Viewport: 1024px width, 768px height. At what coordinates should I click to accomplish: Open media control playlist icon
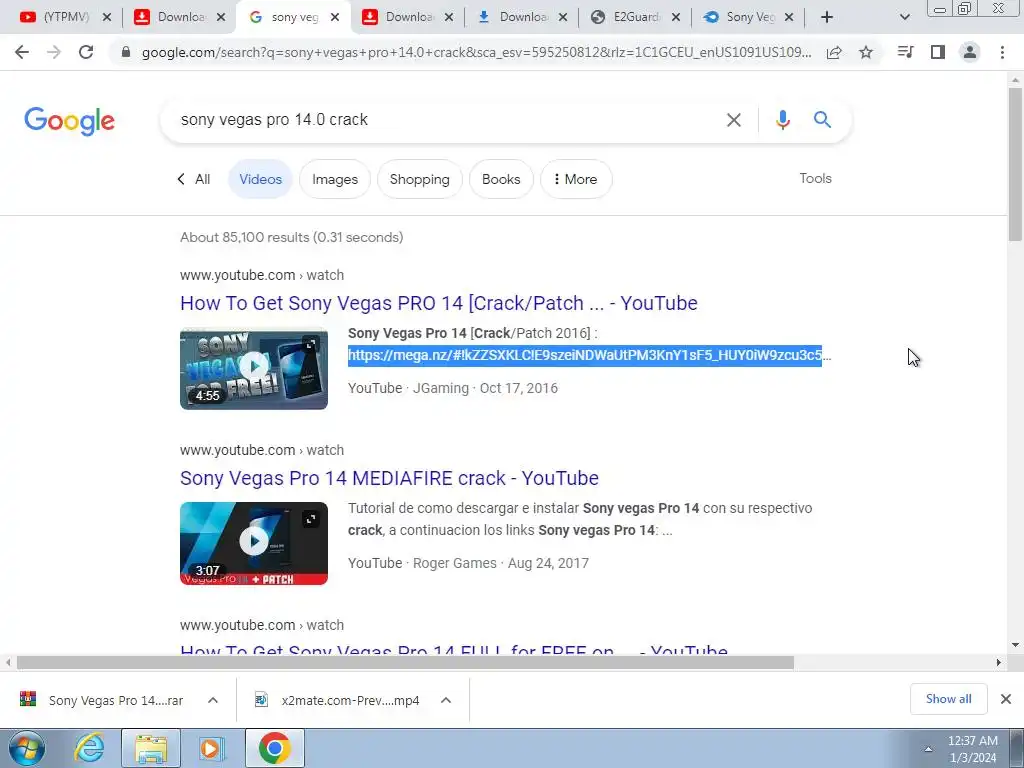(905, 52)
